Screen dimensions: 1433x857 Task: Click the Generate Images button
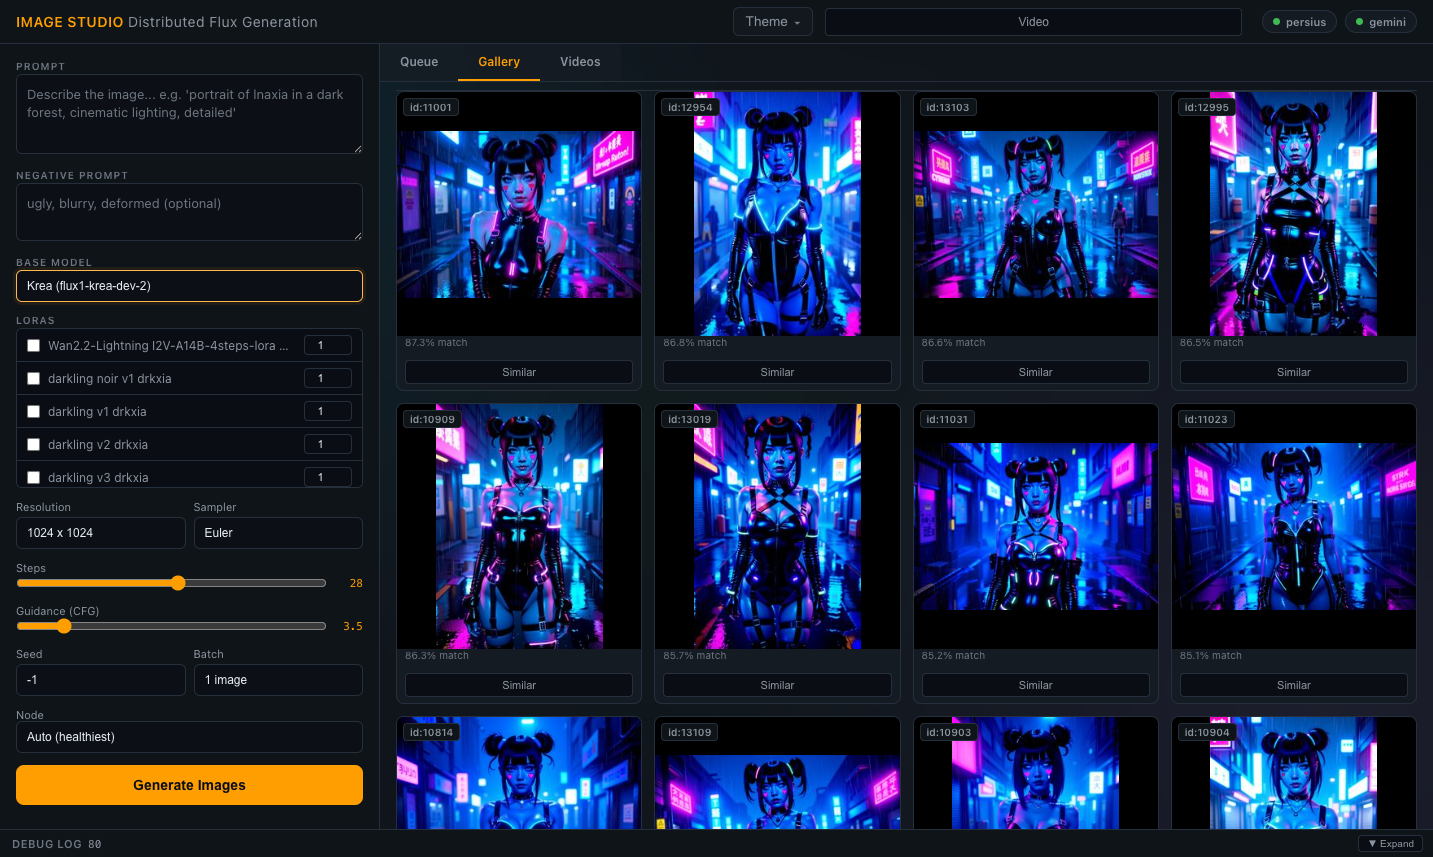point(189,785)
